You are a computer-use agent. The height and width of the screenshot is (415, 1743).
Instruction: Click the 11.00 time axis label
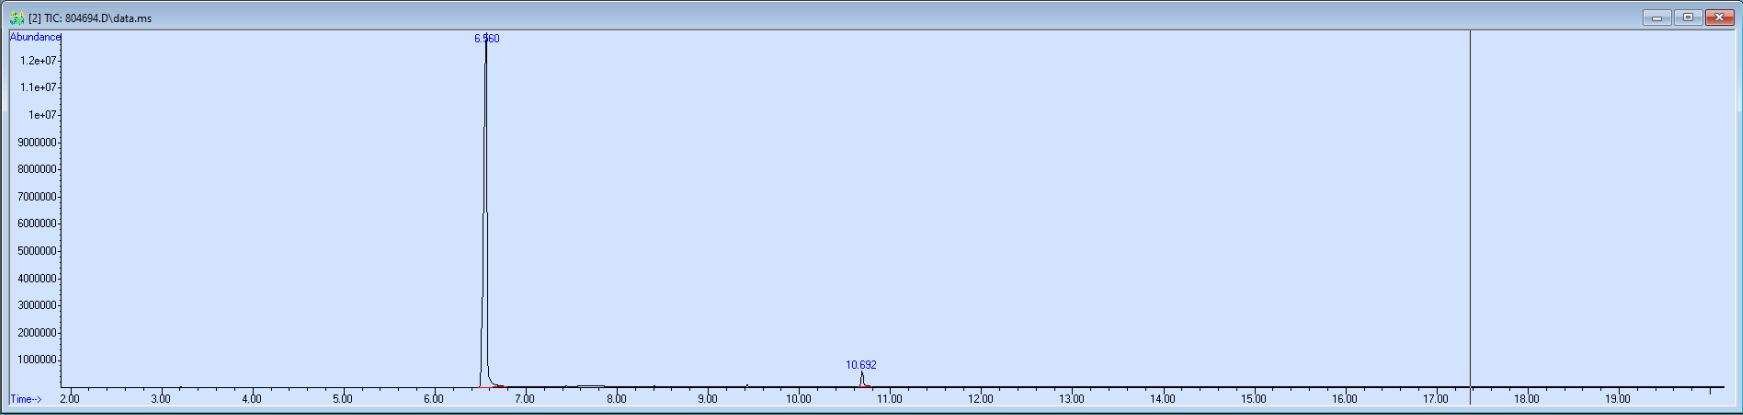(x=889, y=399)
